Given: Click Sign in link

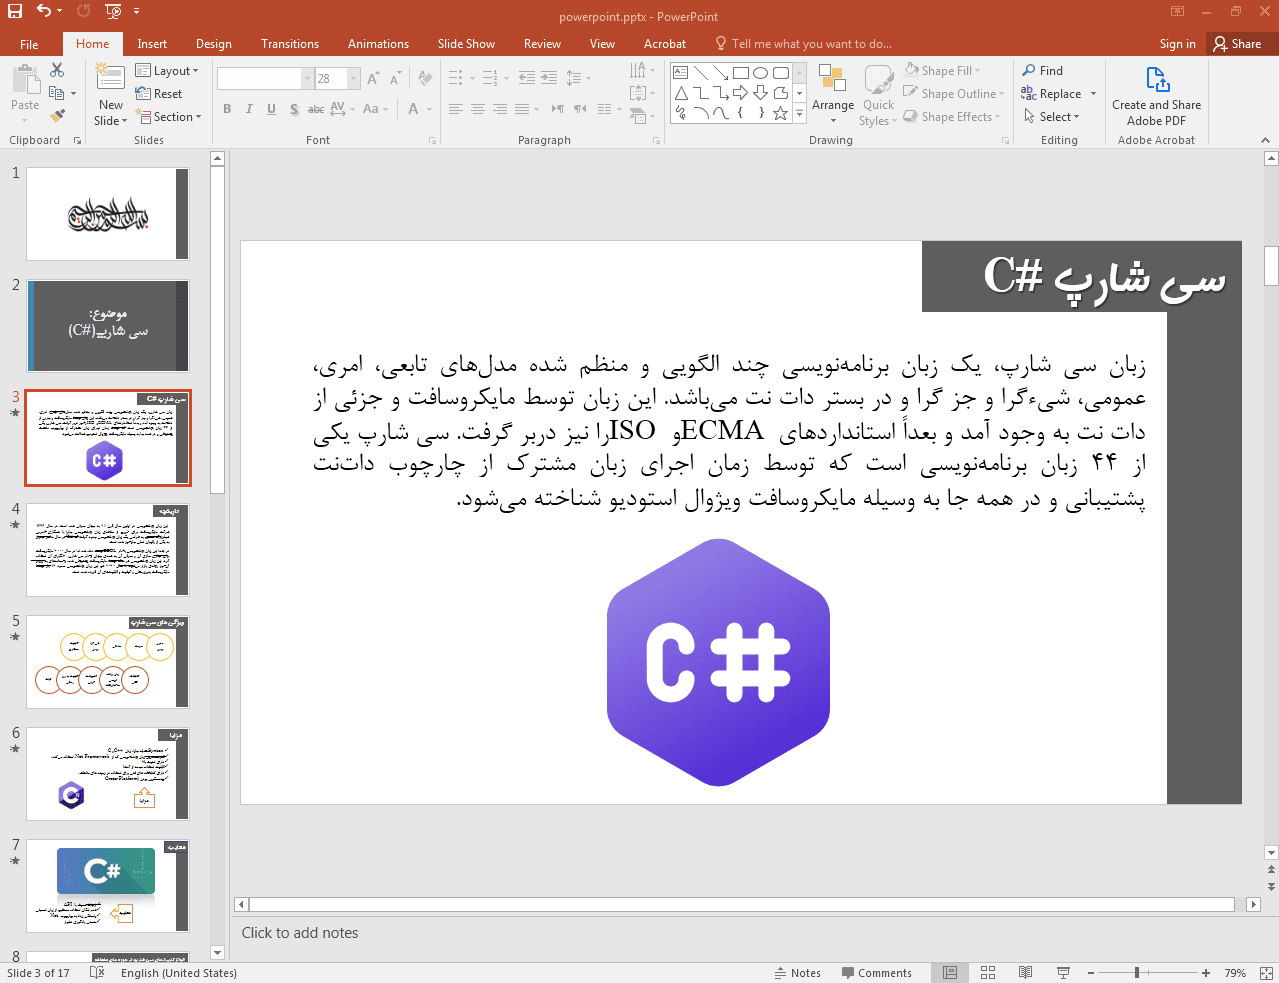Looking at the screenshot, I should tap(1177, 44).
